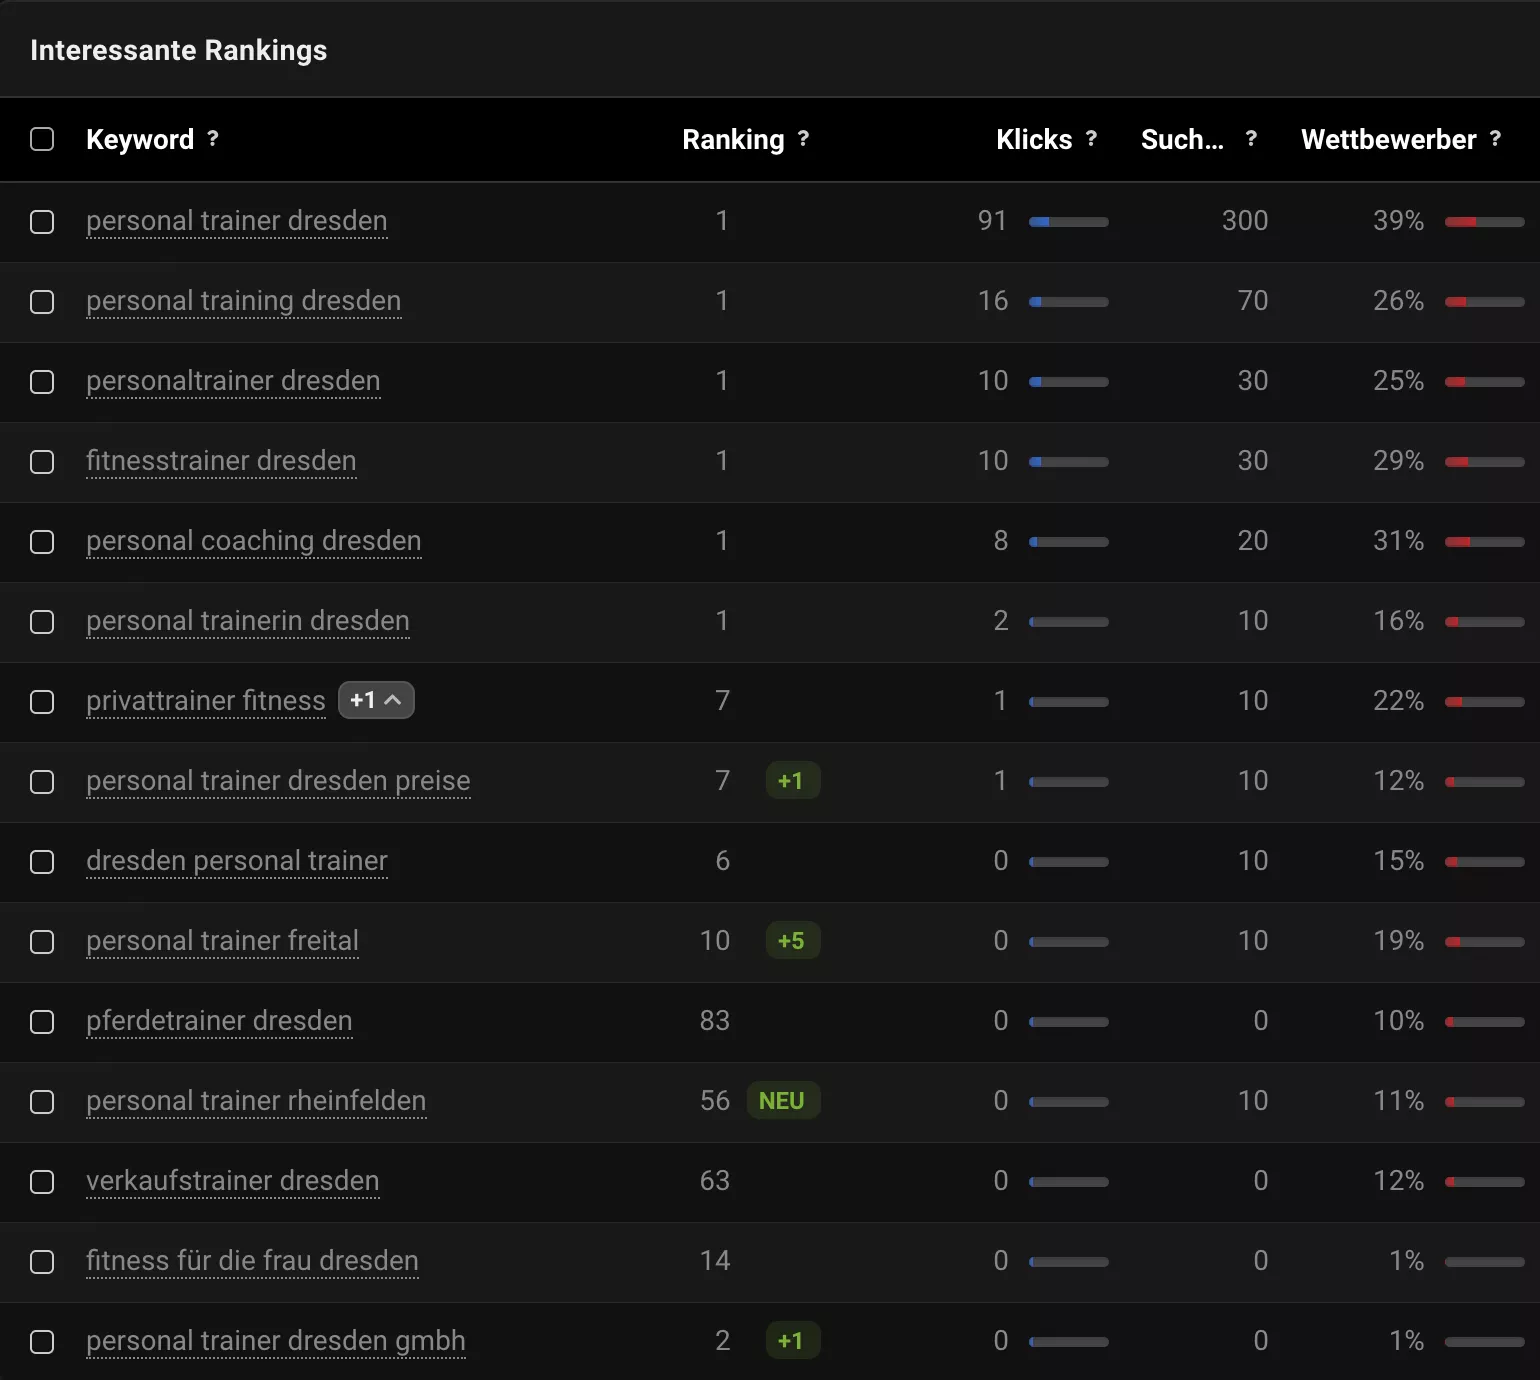
Task: Open the keyword personal coaching dresden
Action: click(x=253, y=541)
